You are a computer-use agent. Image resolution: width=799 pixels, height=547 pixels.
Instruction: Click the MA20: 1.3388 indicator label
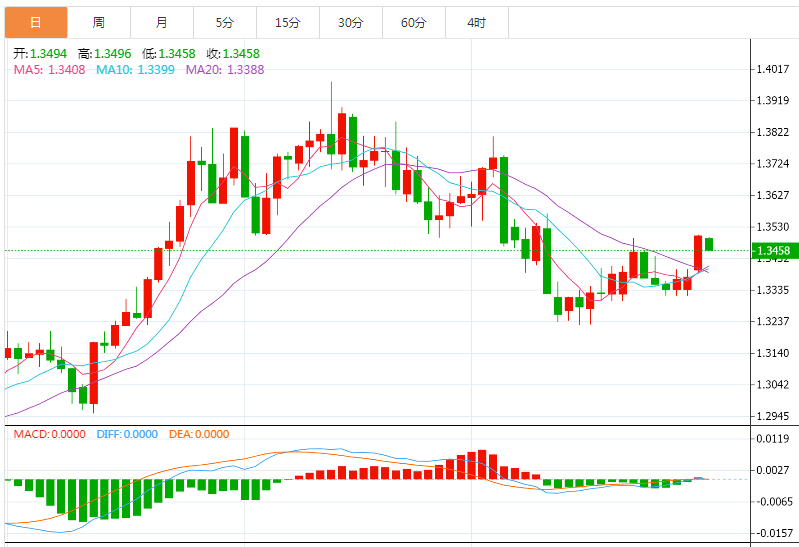point(225,70)
